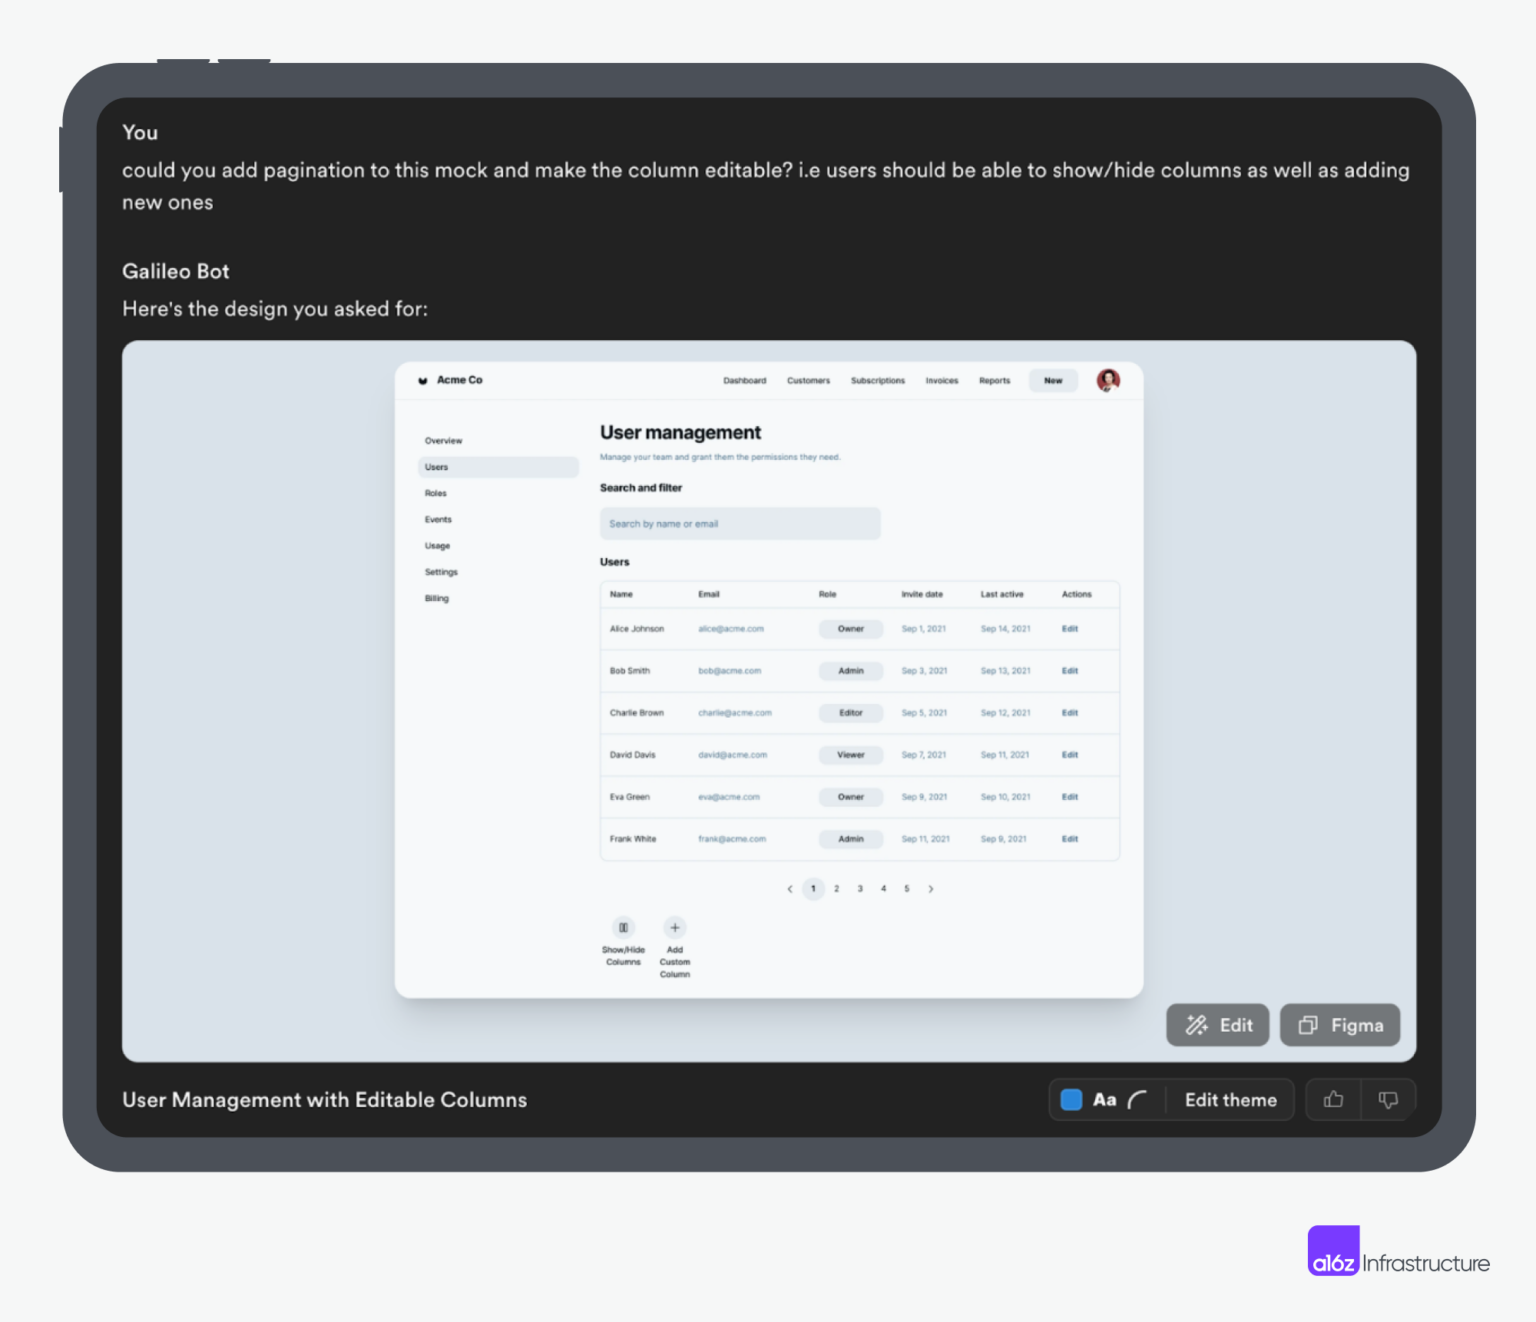Screen dimensions: 1536x1322
Task: Click the Acme Co logo icon
Action: (424, 380)
